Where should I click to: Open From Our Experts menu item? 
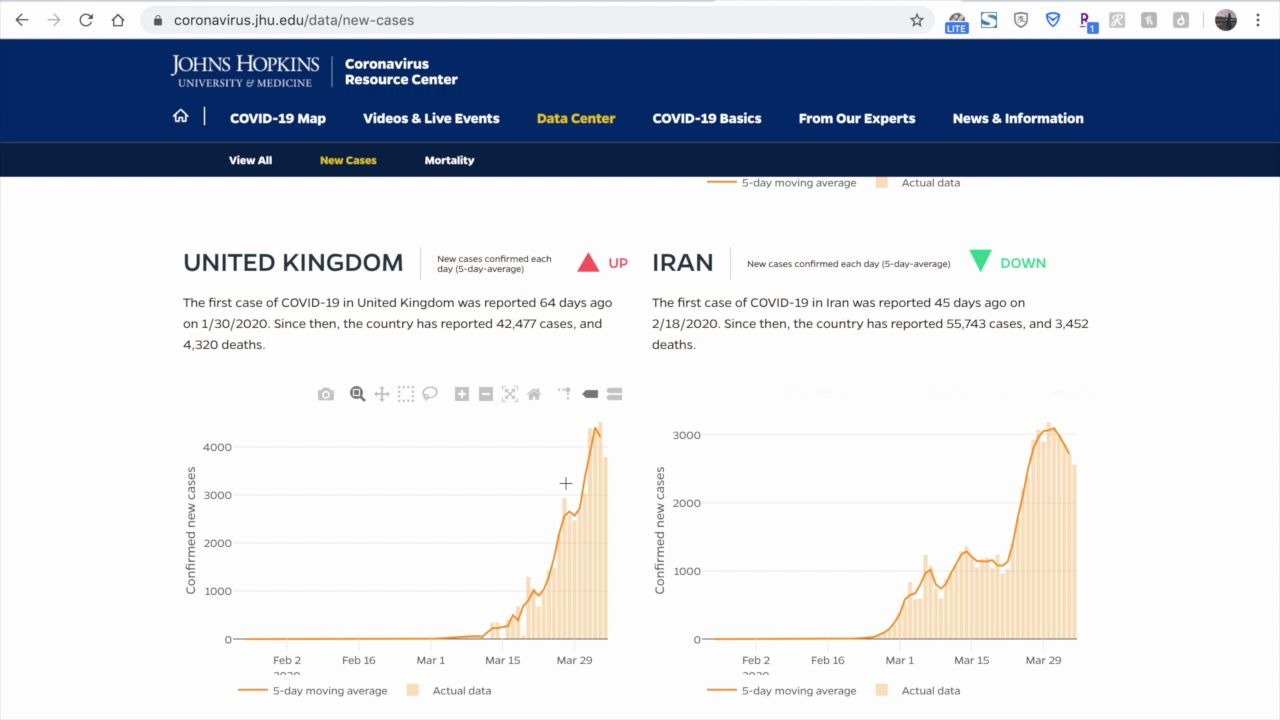click(857, 118)
